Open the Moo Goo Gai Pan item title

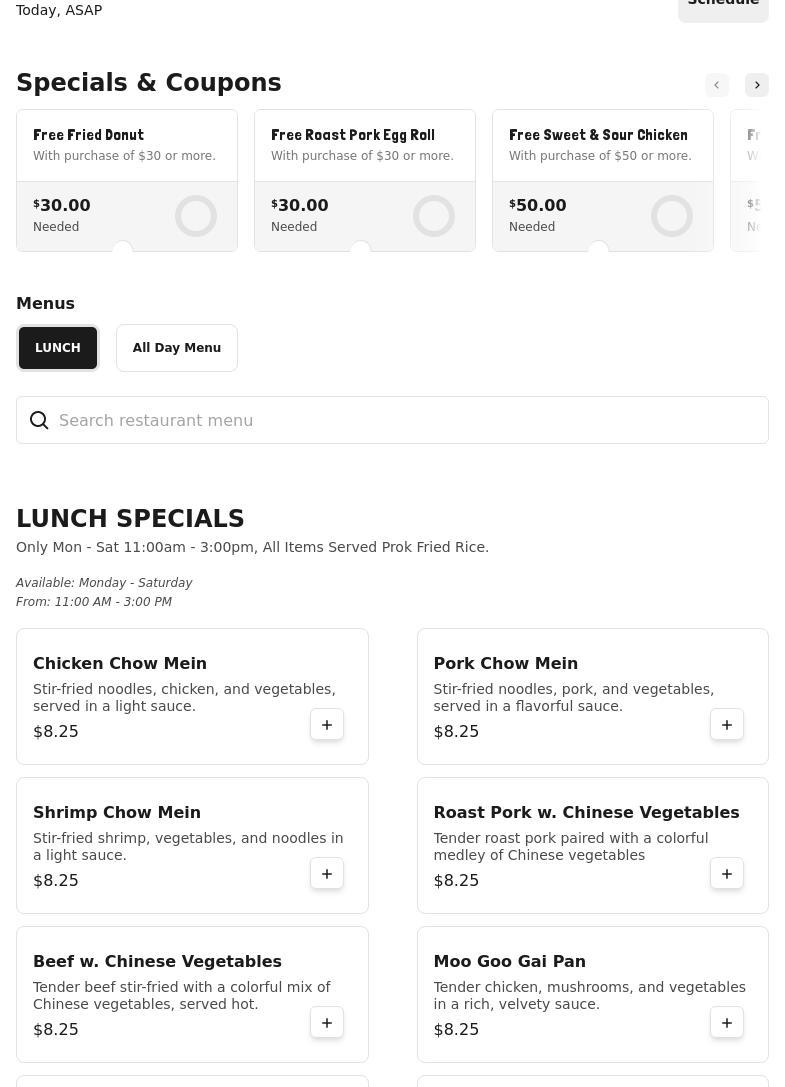(x=509, y=961)
